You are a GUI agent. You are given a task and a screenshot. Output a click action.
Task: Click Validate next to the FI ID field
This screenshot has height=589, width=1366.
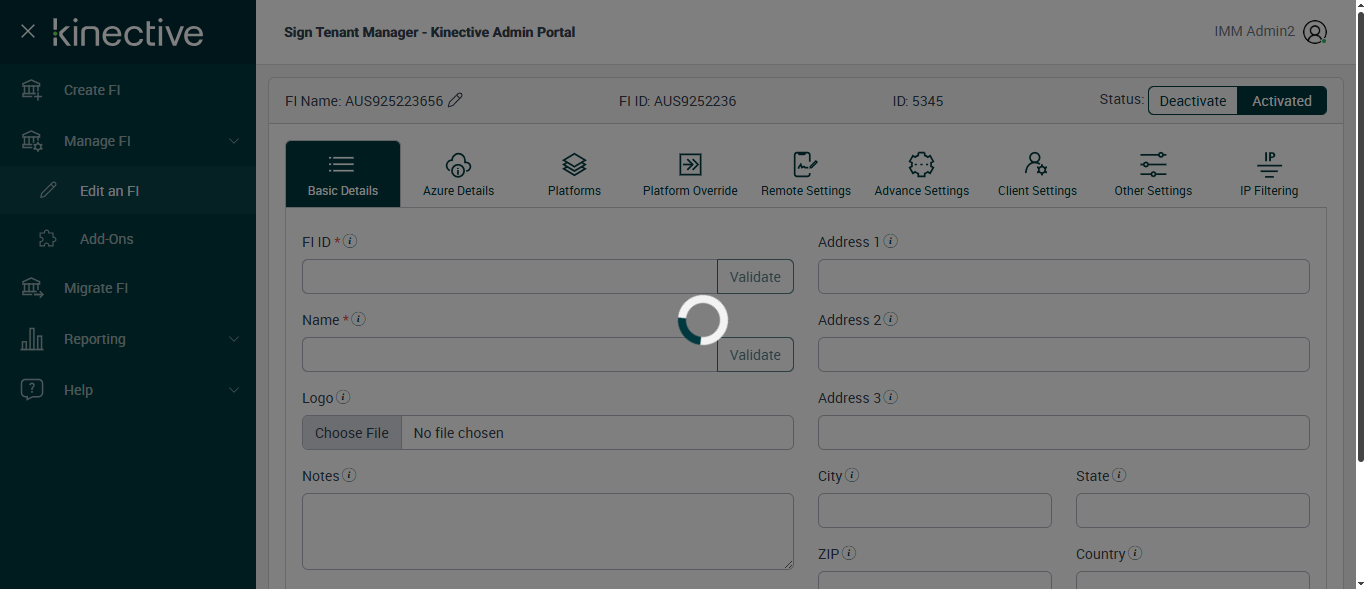point(755,277)
